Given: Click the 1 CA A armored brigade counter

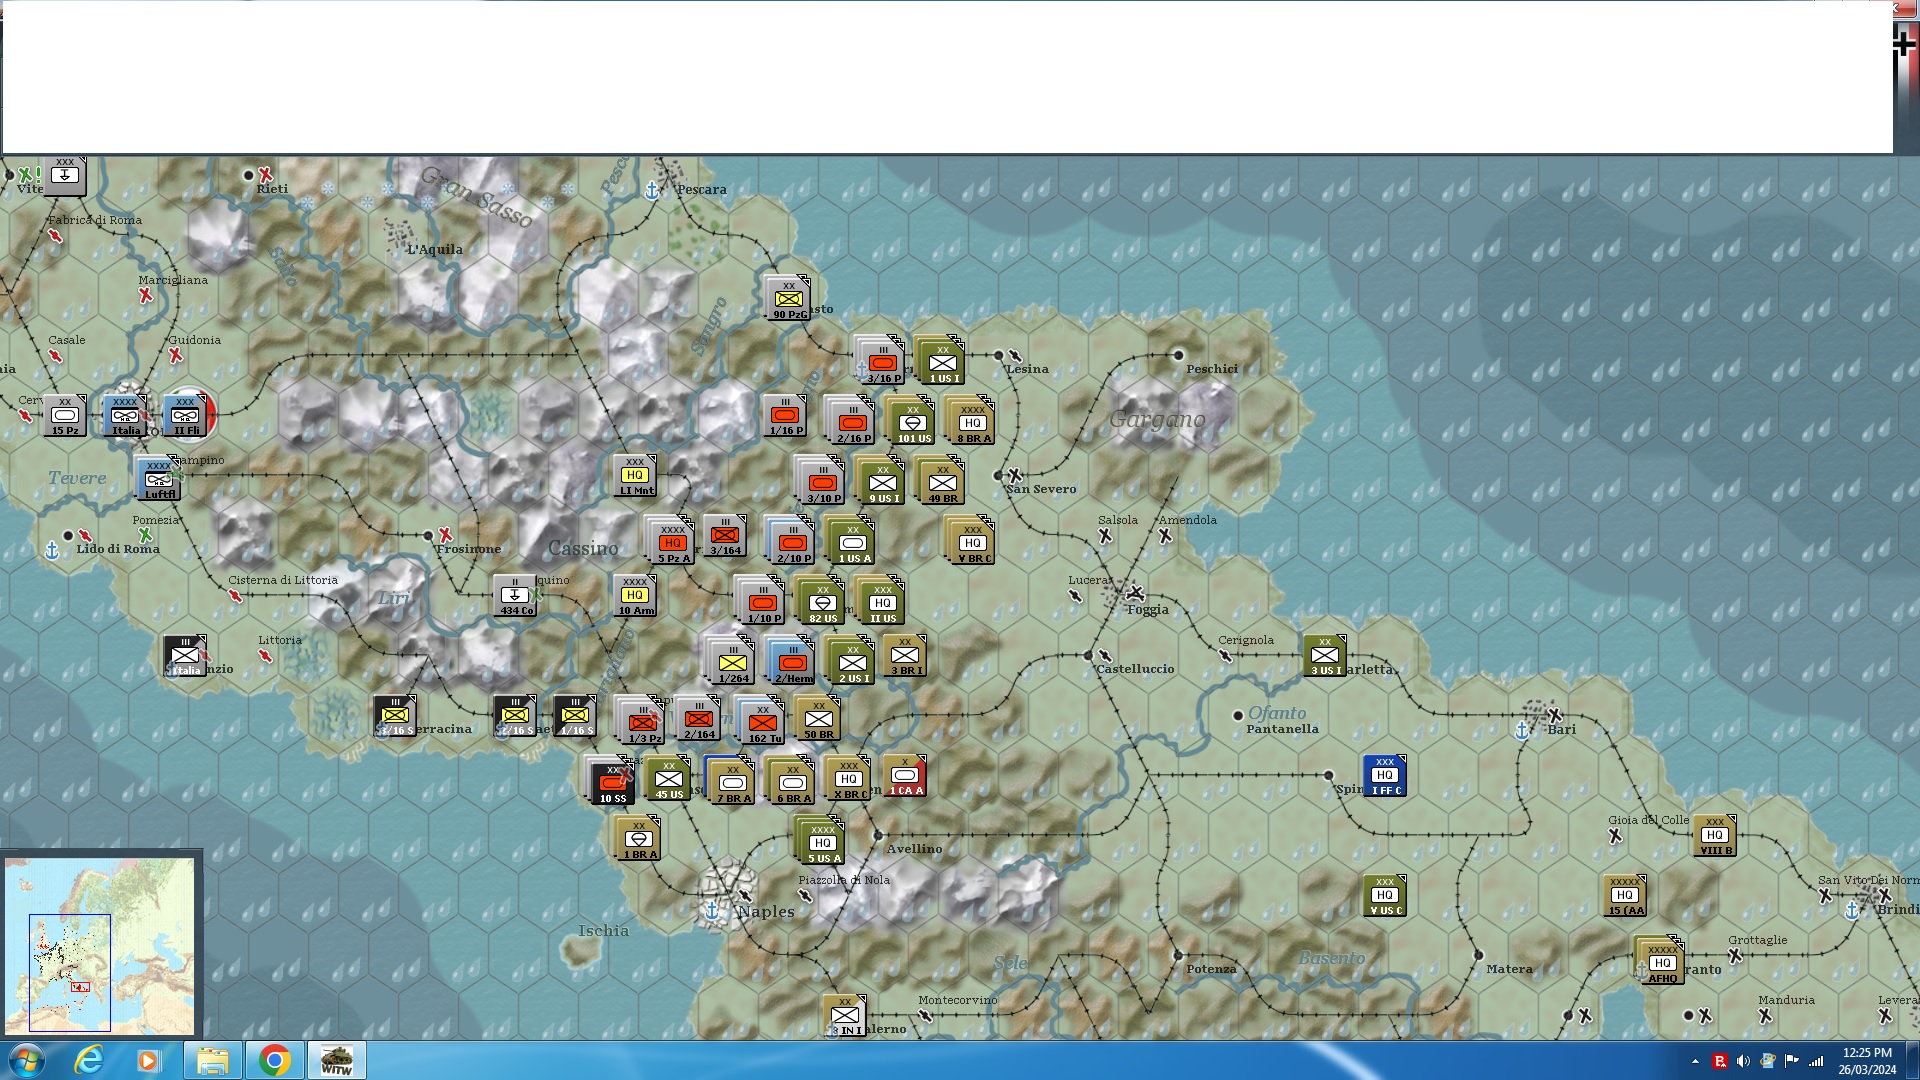Looking at the screenshot, I should [905, 775].
